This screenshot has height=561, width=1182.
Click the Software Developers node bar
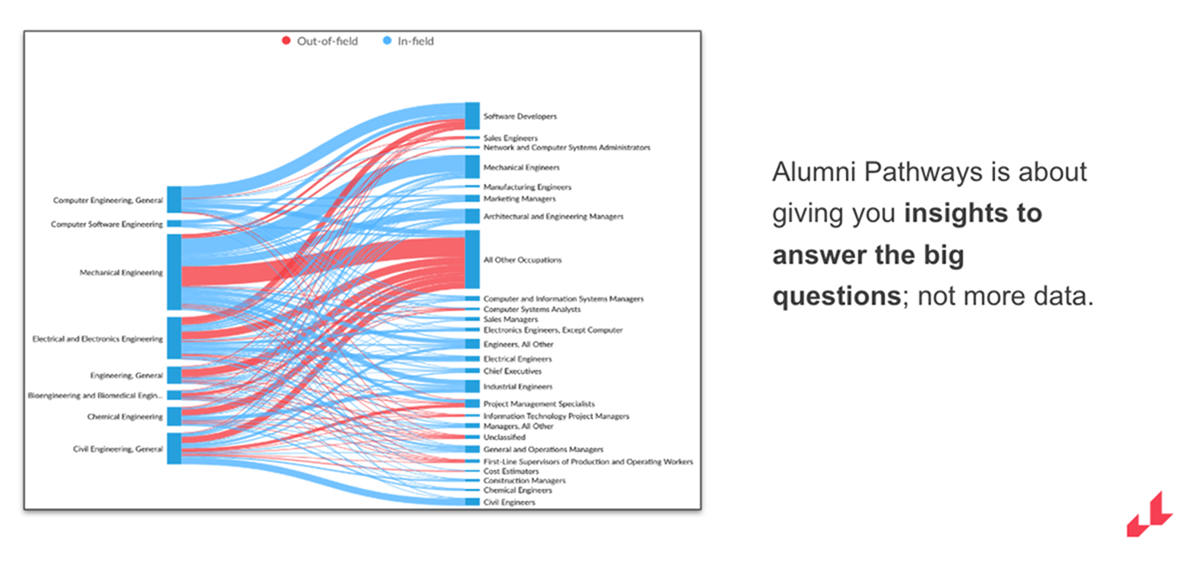472,116
